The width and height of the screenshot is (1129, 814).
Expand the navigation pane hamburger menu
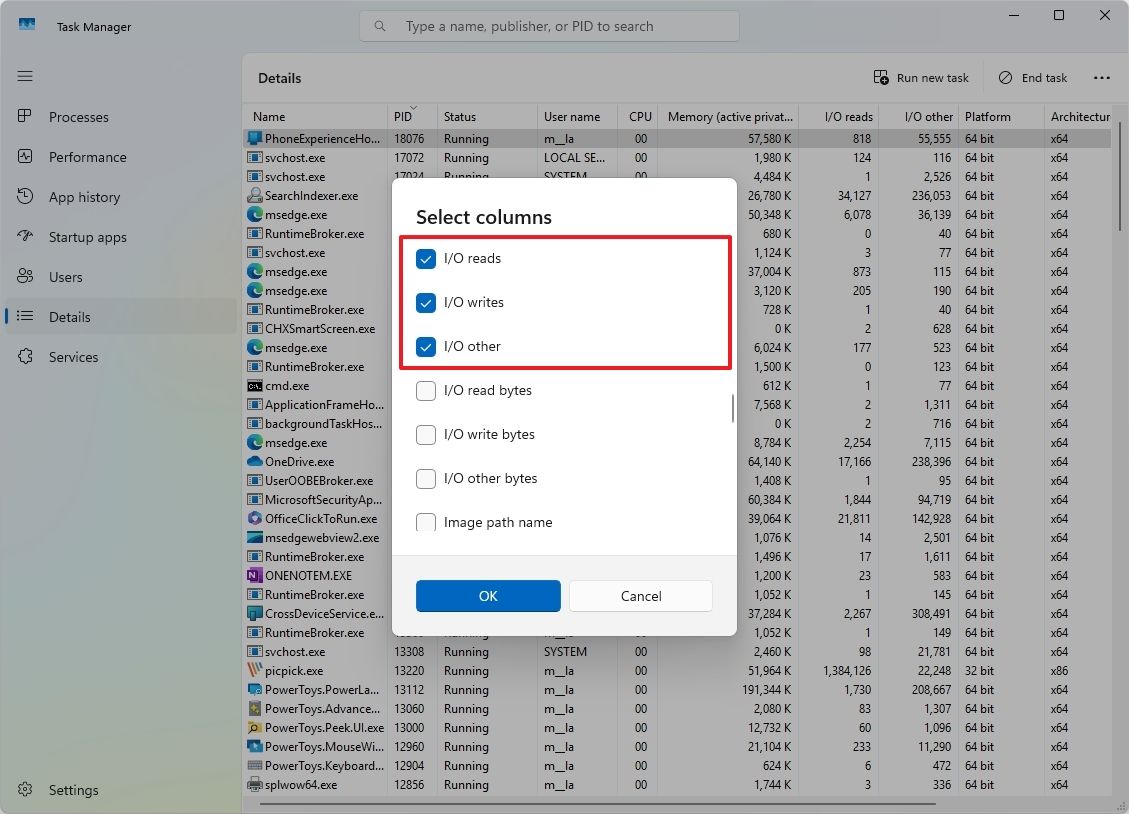[24, 76]
